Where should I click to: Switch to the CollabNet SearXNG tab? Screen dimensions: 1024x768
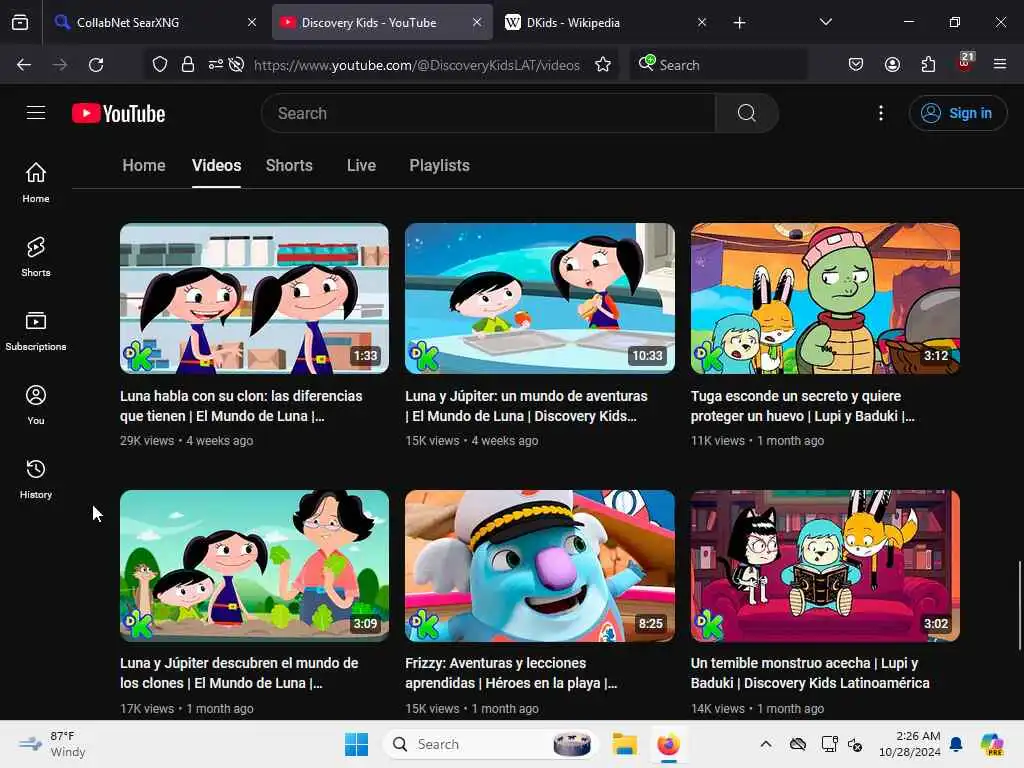156,22
